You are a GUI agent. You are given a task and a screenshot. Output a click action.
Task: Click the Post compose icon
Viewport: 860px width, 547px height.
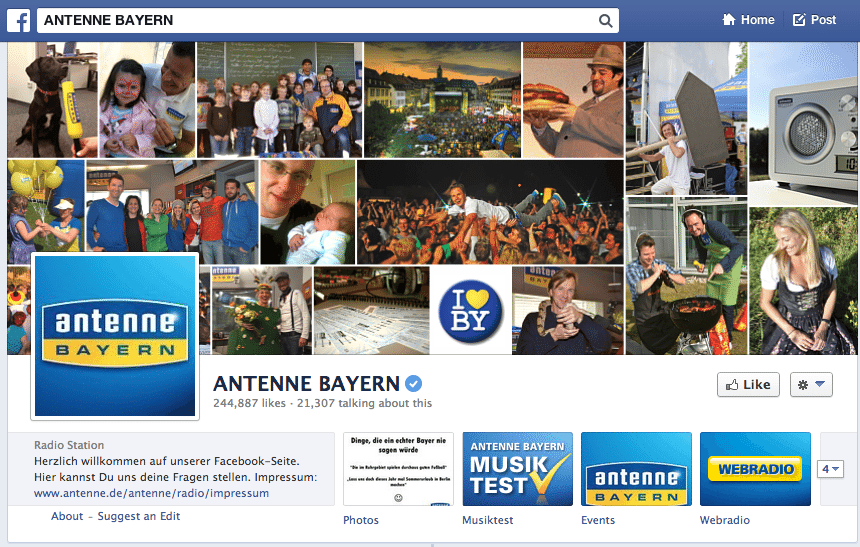(799, 20)
